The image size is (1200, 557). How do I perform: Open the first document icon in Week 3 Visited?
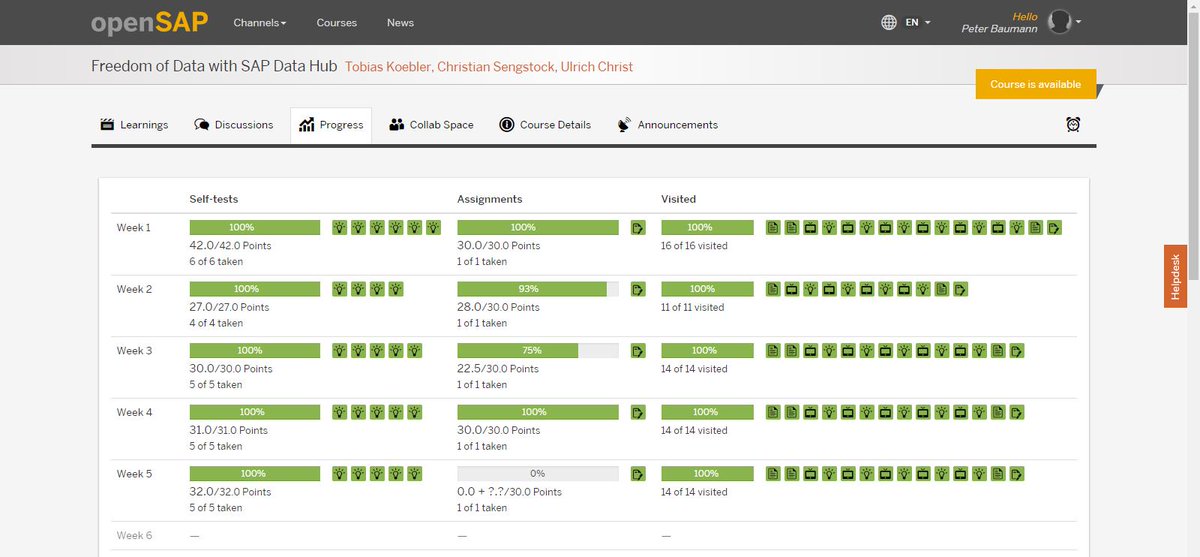773,351
